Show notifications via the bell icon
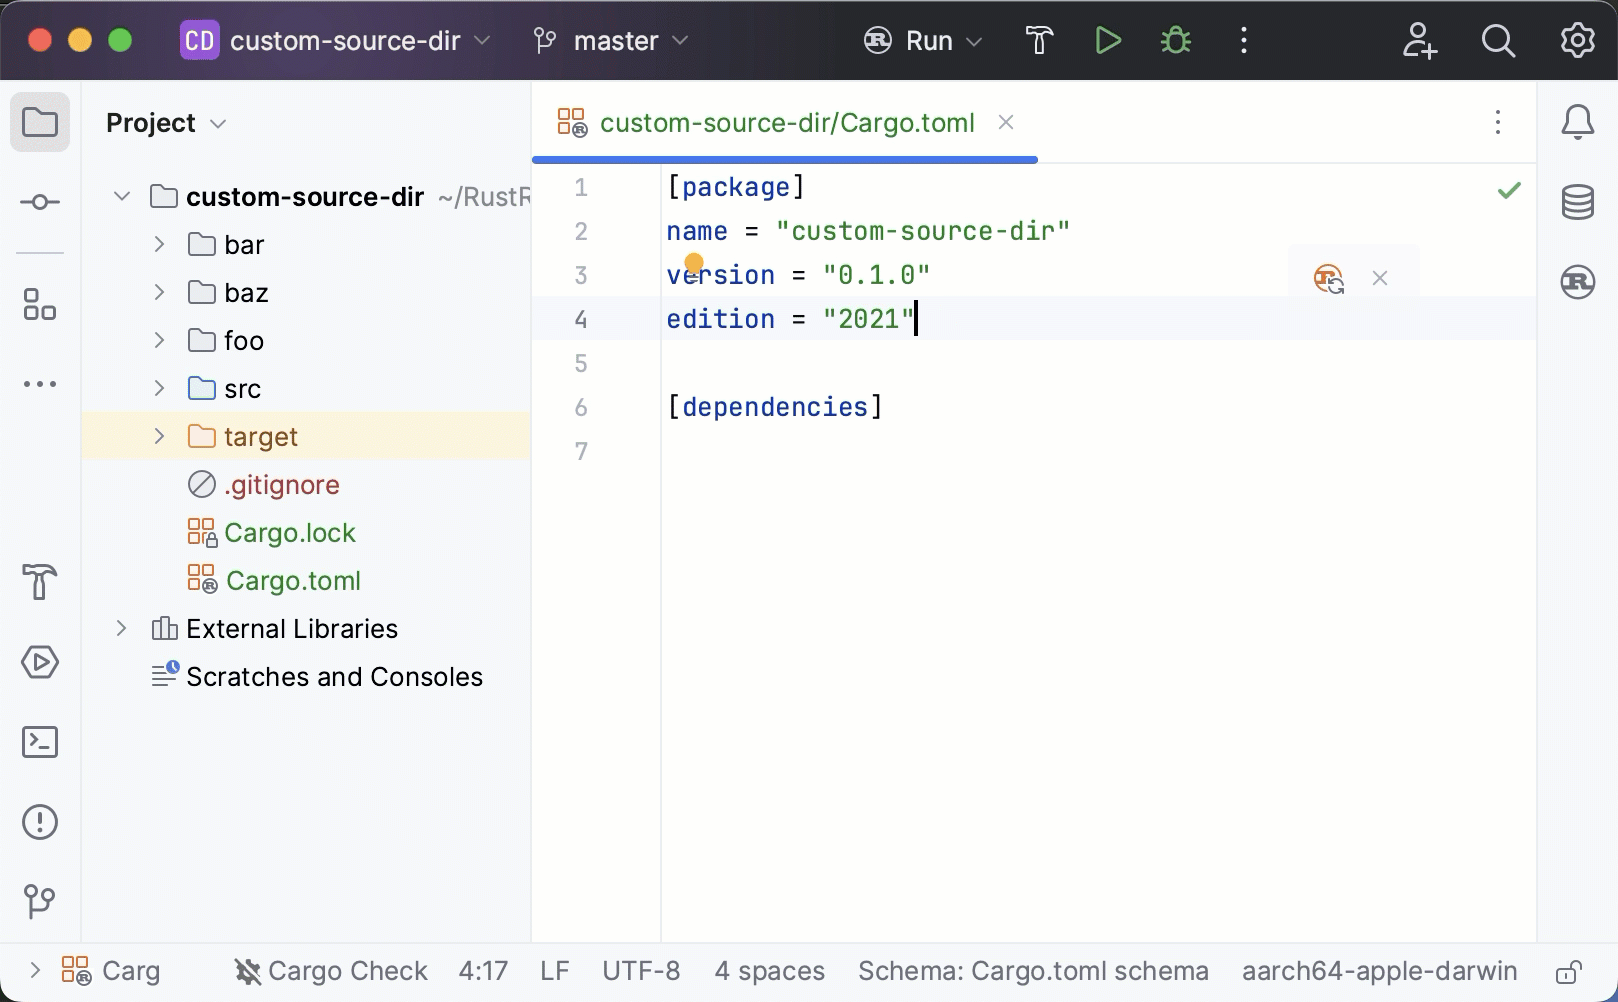 (1577, 122)
